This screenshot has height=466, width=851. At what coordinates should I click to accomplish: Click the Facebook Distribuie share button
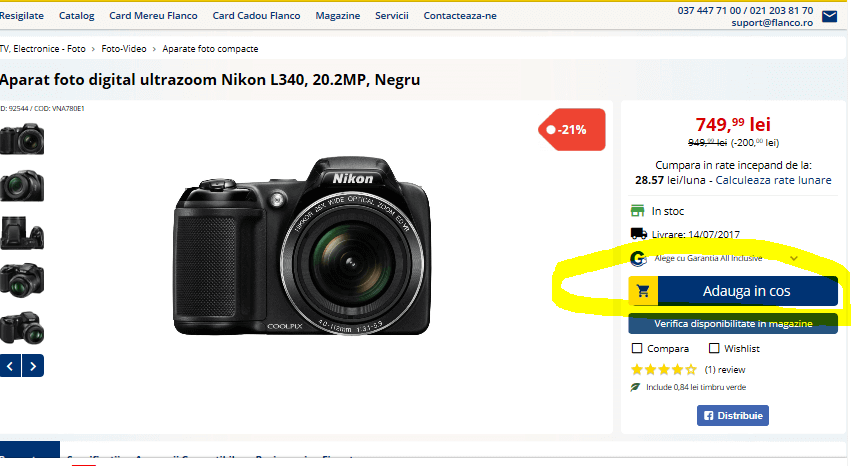point(732,415)
